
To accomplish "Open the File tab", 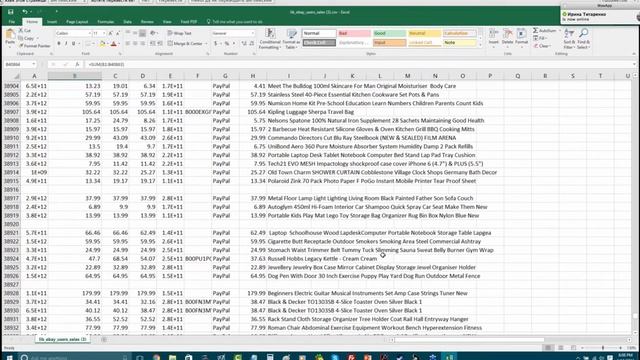I will [x=12, y=22].
